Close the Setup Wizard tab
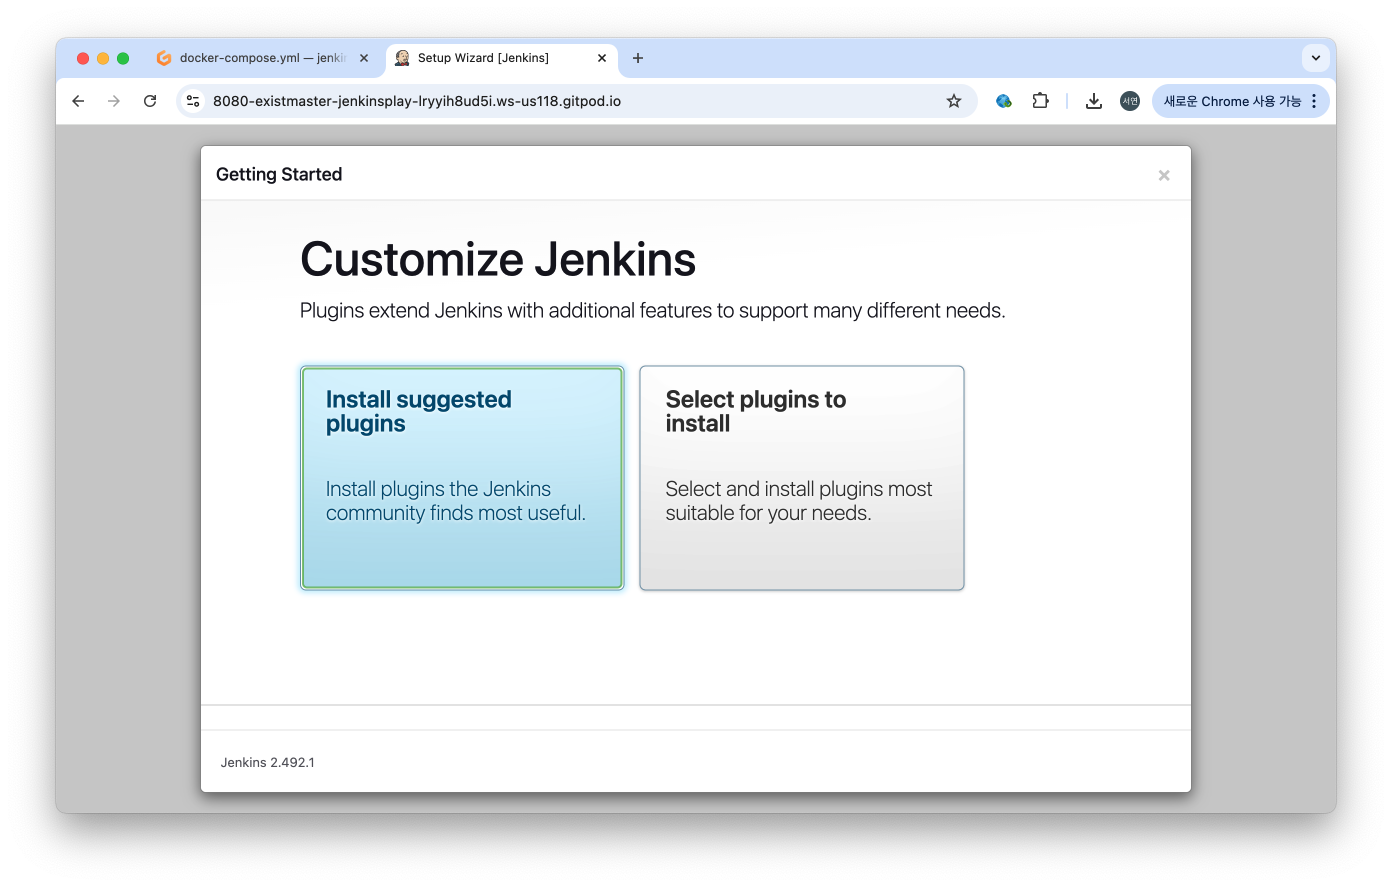The height and width of the screenshot is (887, 1392). tap(602, 58)
